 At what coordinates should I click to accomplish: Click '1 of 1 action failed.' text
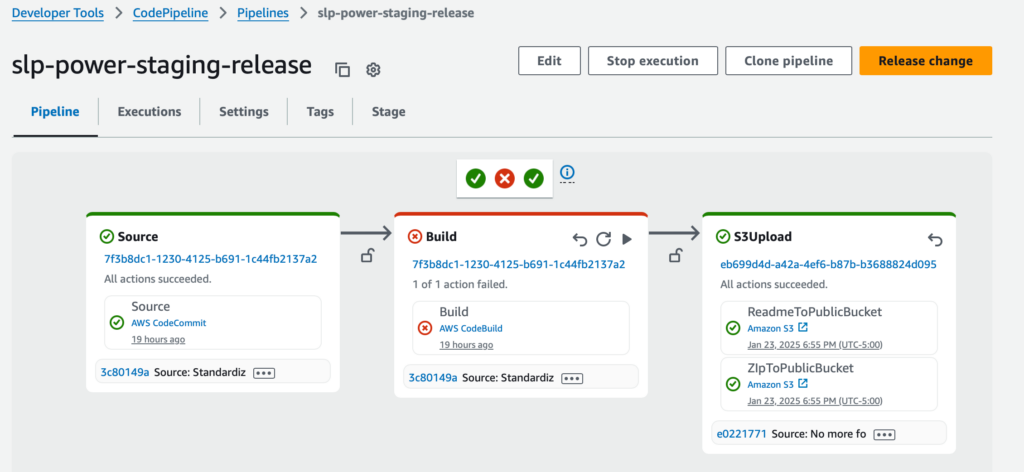[460, 285]
